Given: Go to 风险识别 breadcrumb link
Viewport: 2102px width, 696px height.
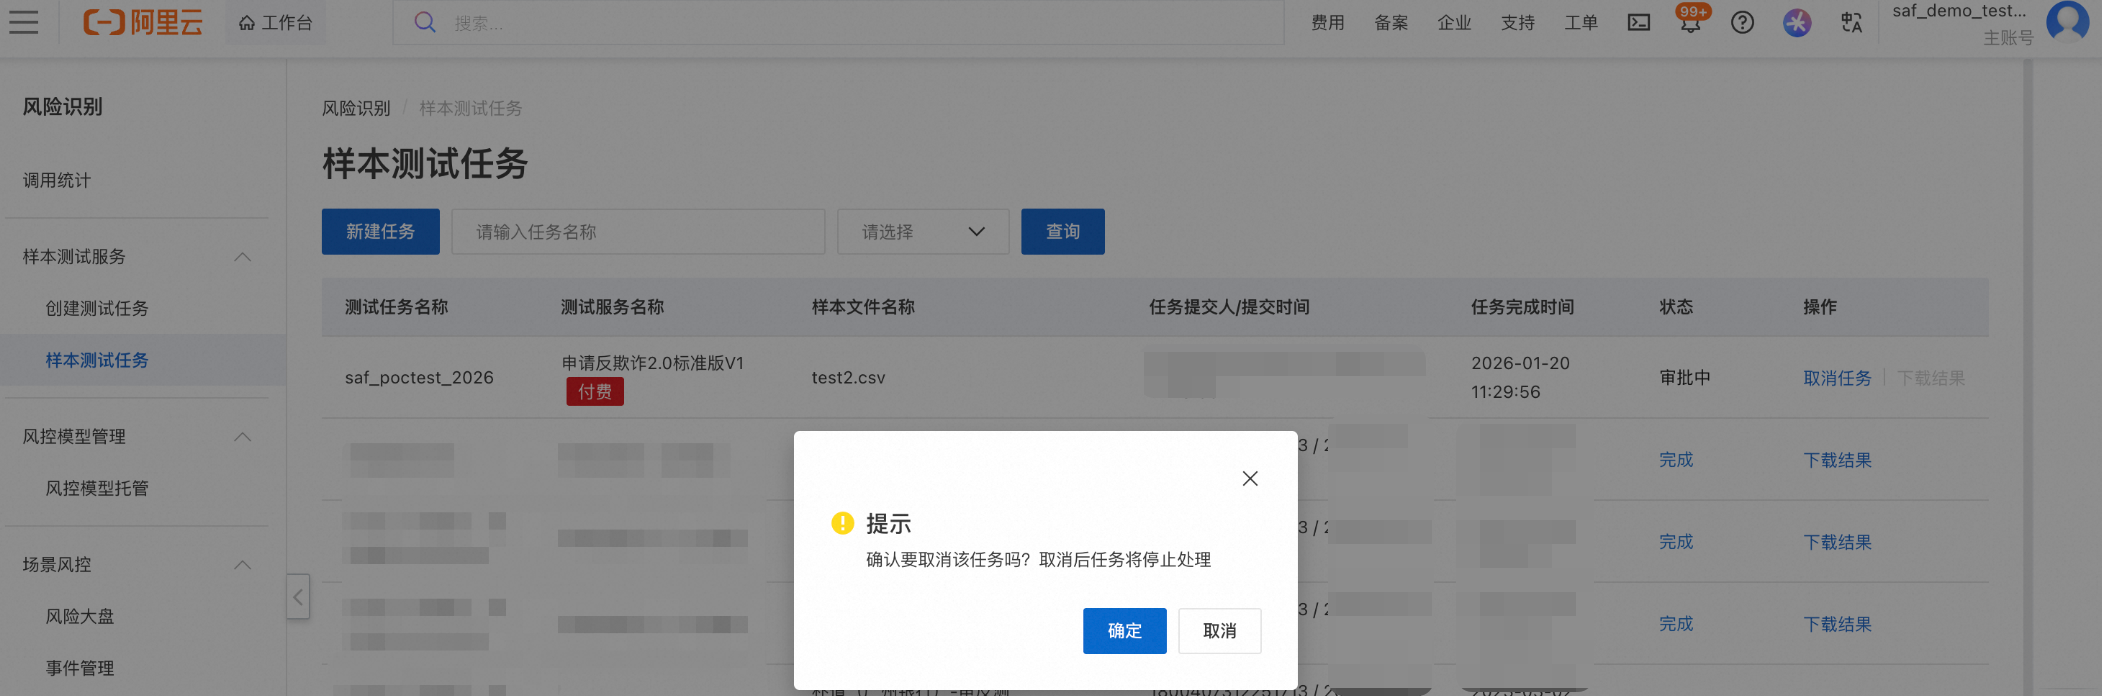Looking at the screenshot, I should coord(356,108).
